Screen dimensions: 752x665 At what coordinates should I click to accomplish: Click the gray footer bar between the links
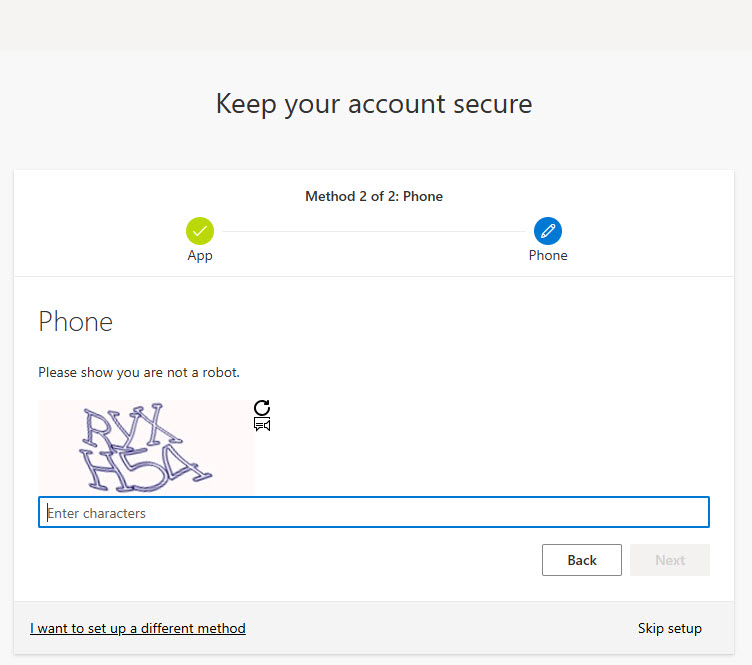tap(440, 628)
